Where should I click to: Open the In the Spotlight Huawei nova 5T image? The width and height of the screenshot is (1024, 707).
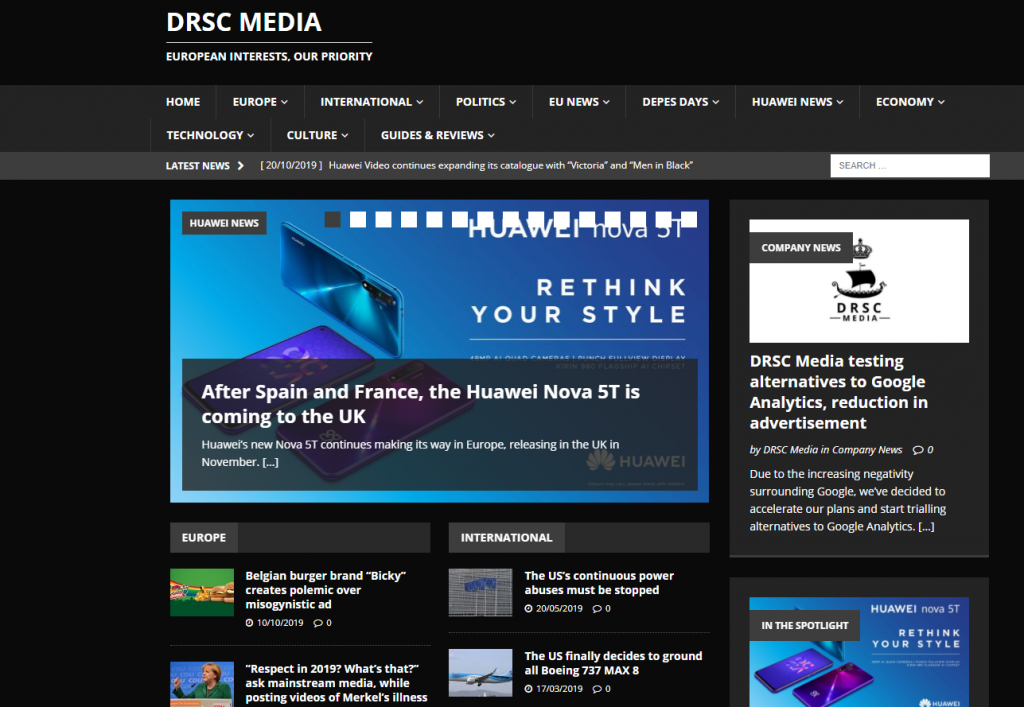[x=859, y=652]
